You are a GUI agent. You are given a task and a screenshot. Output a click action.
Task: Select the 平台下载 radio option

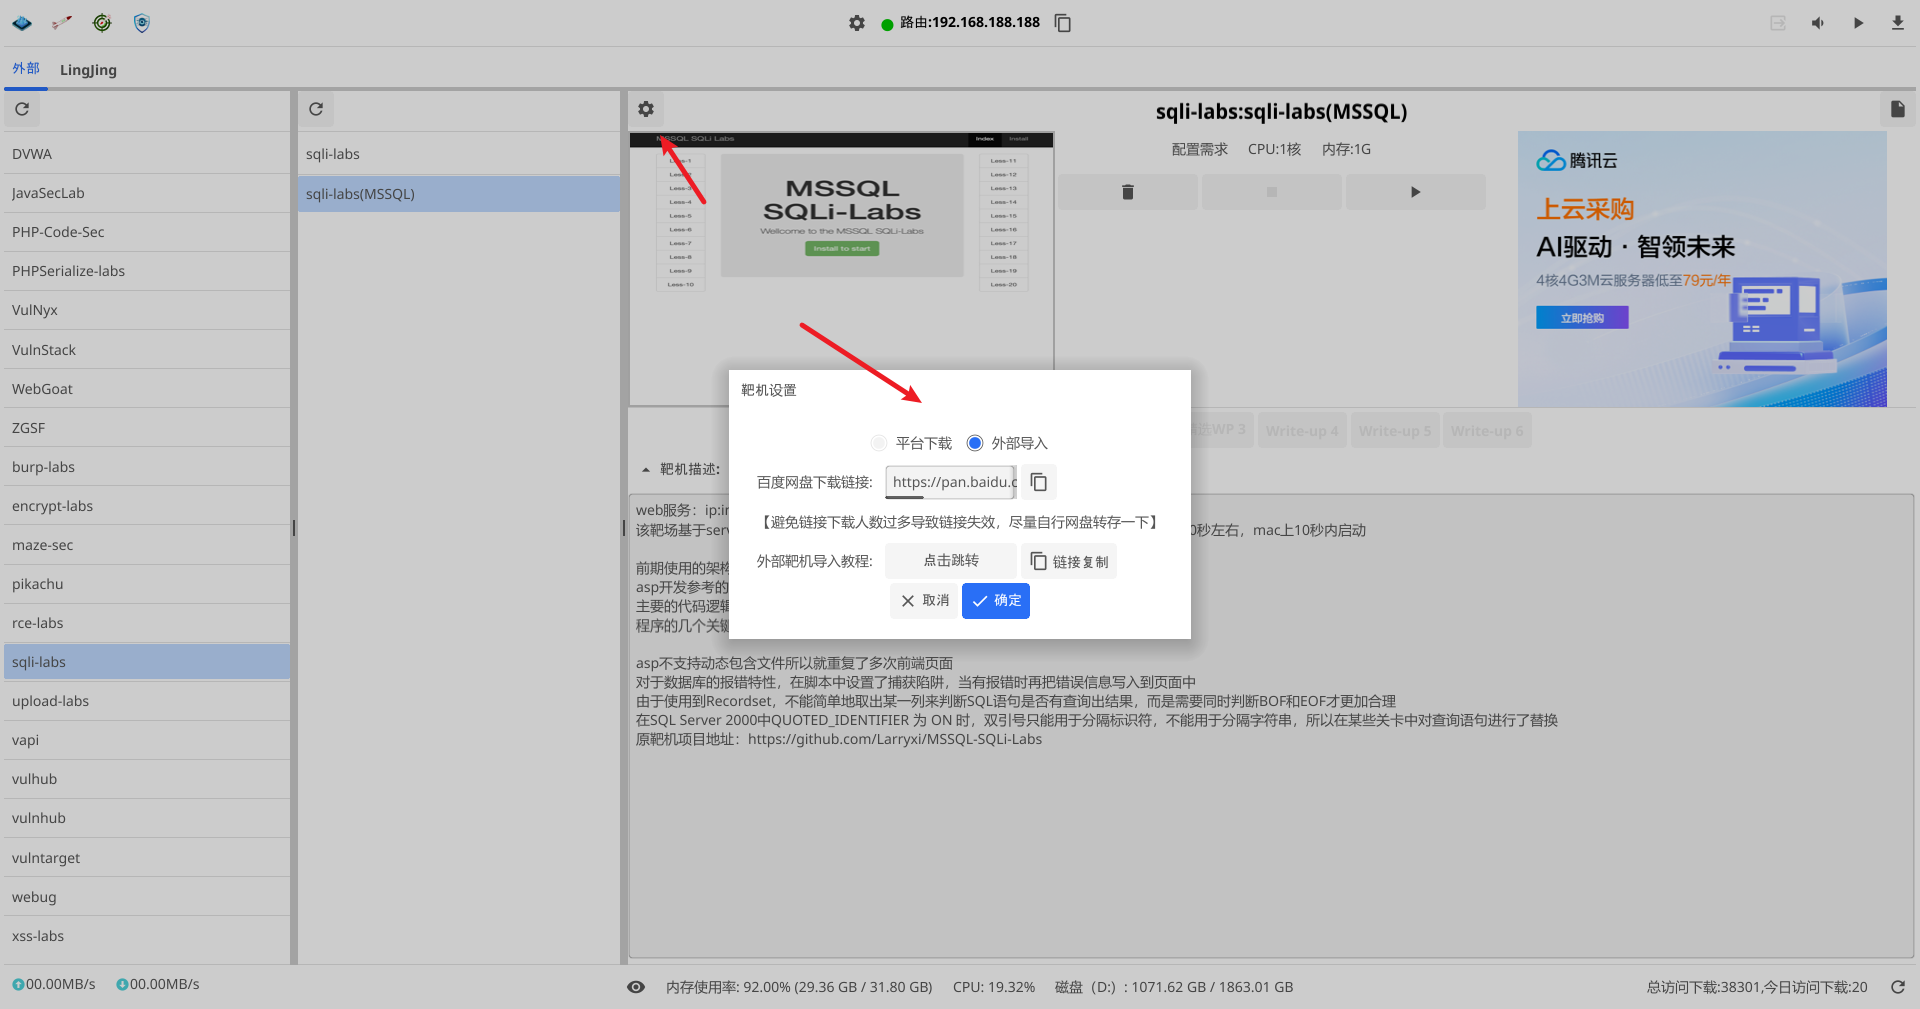879,443
